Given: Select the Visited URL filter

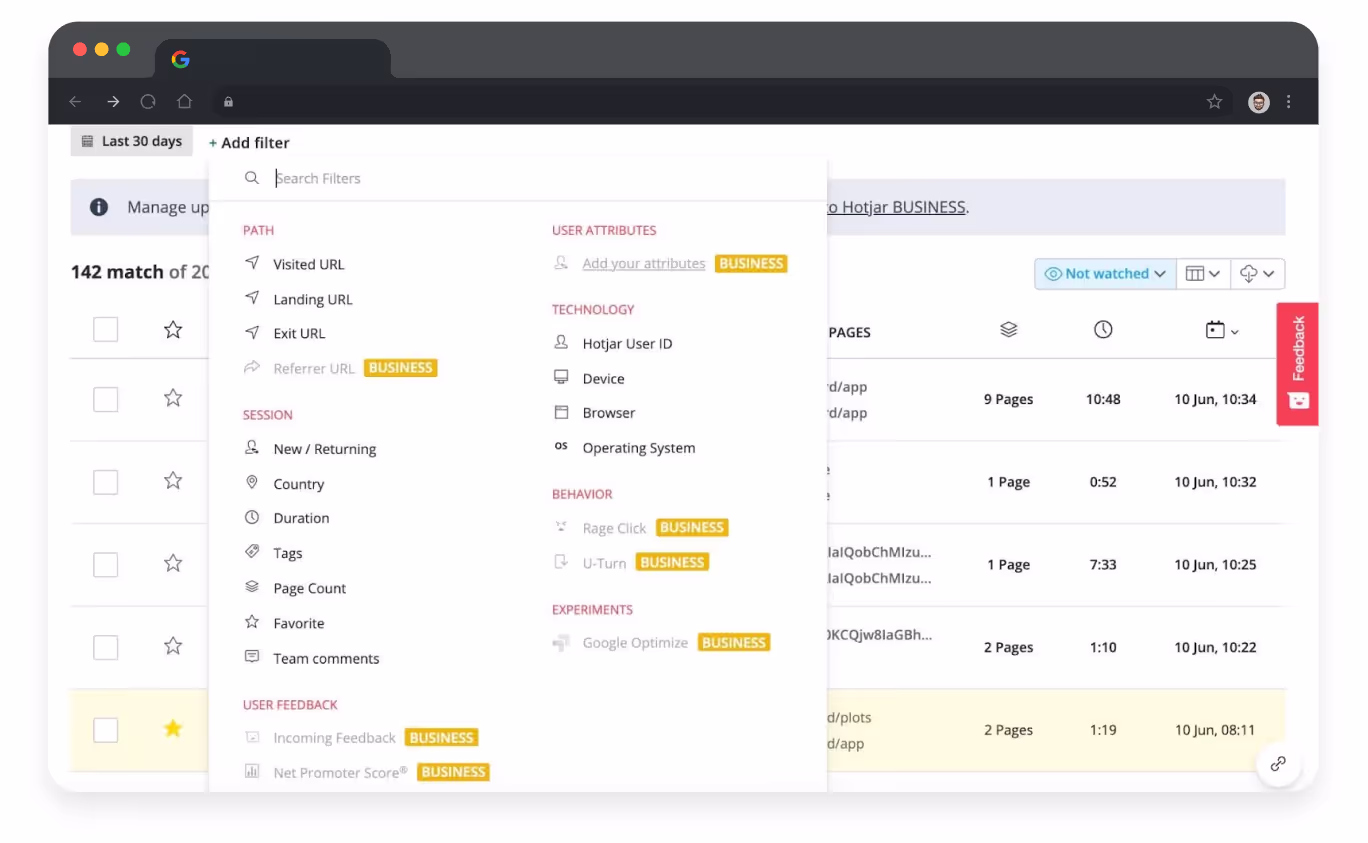Looking at the screenshot, I should [308, 264].
